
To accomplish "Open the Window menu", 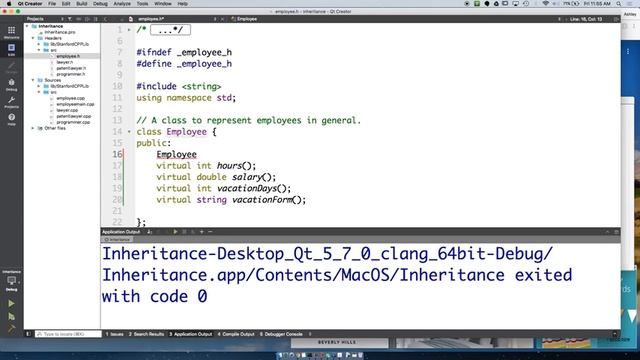I will pos(162,4).
